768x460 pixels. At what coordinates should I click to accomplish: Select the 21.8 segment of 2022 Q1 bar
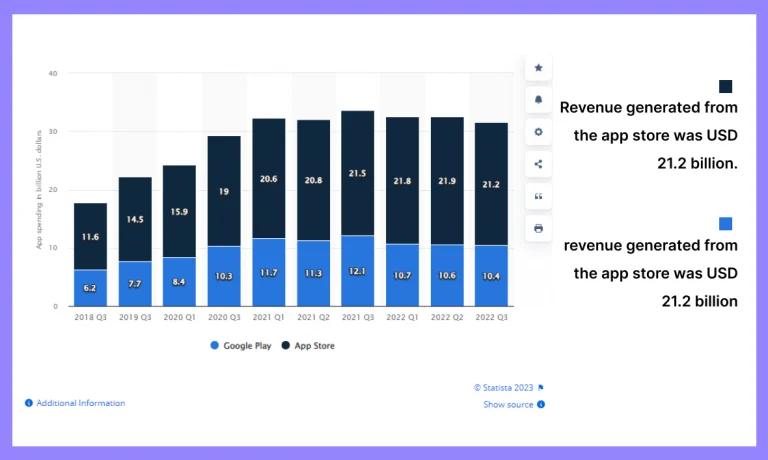[x=403, y=181]
